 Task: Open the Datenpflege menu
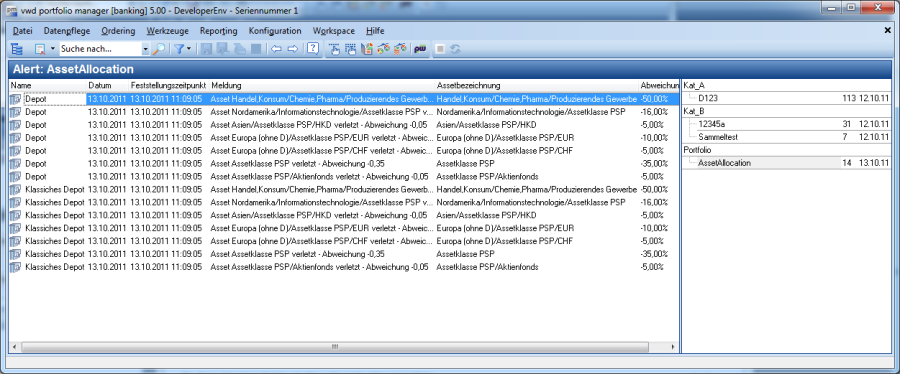67,31
